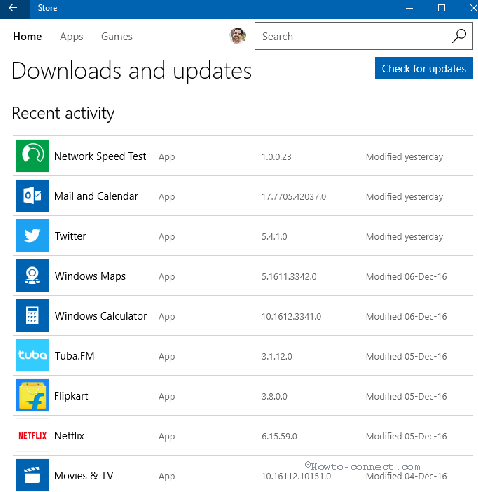Open the Netflix logo icon
The image size is (478, 492).
point(32,435)
